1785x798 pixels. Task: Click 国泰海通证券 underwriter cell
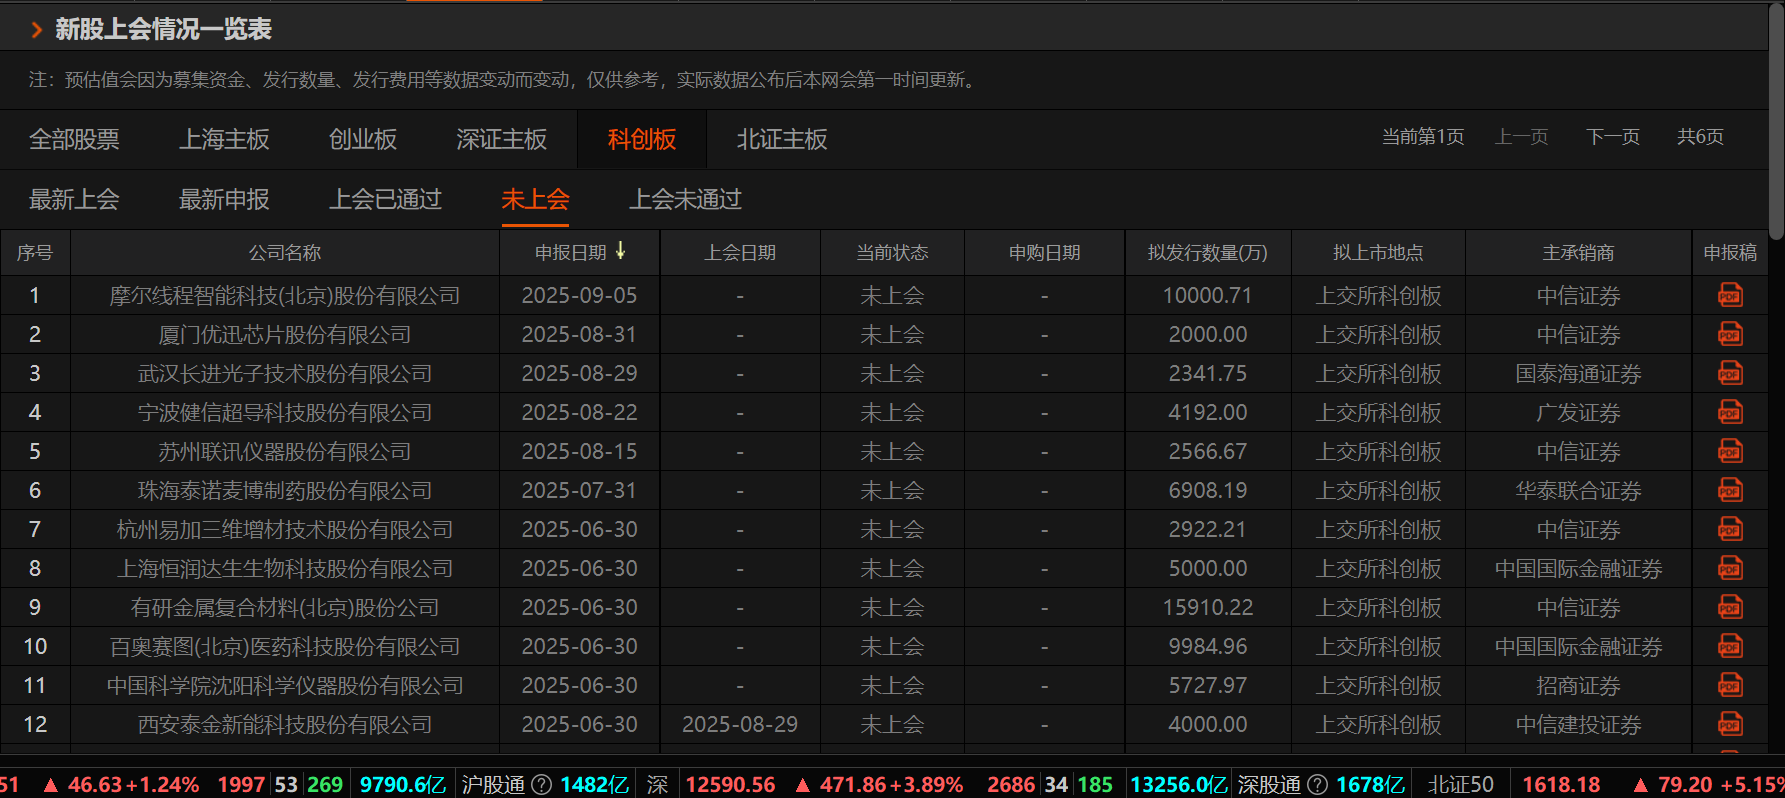[1578, 374]
